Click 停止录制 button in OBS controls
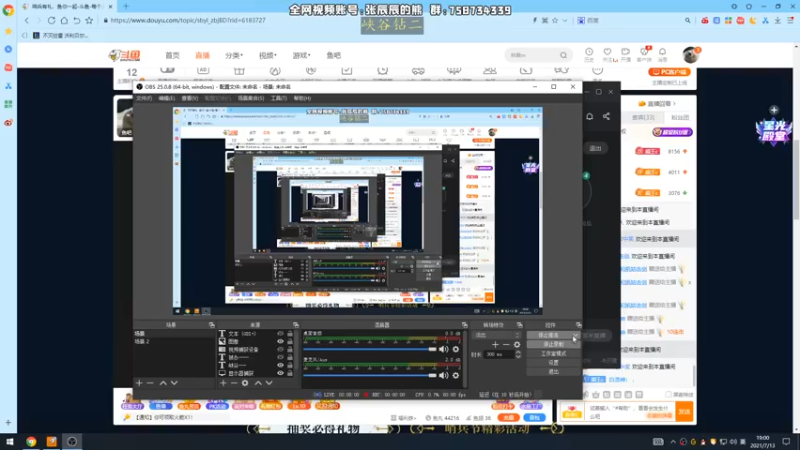Screen dimensions: 800x450 (553, 344)
